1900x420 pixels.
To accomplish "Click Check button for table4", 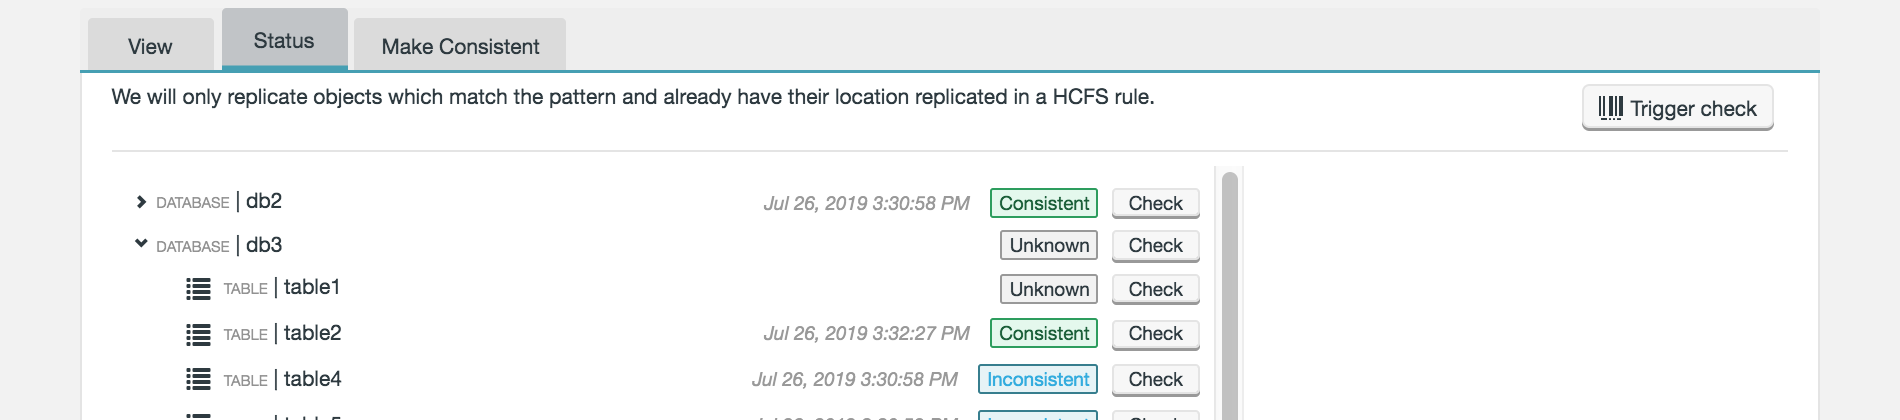I will [1155, 380].
